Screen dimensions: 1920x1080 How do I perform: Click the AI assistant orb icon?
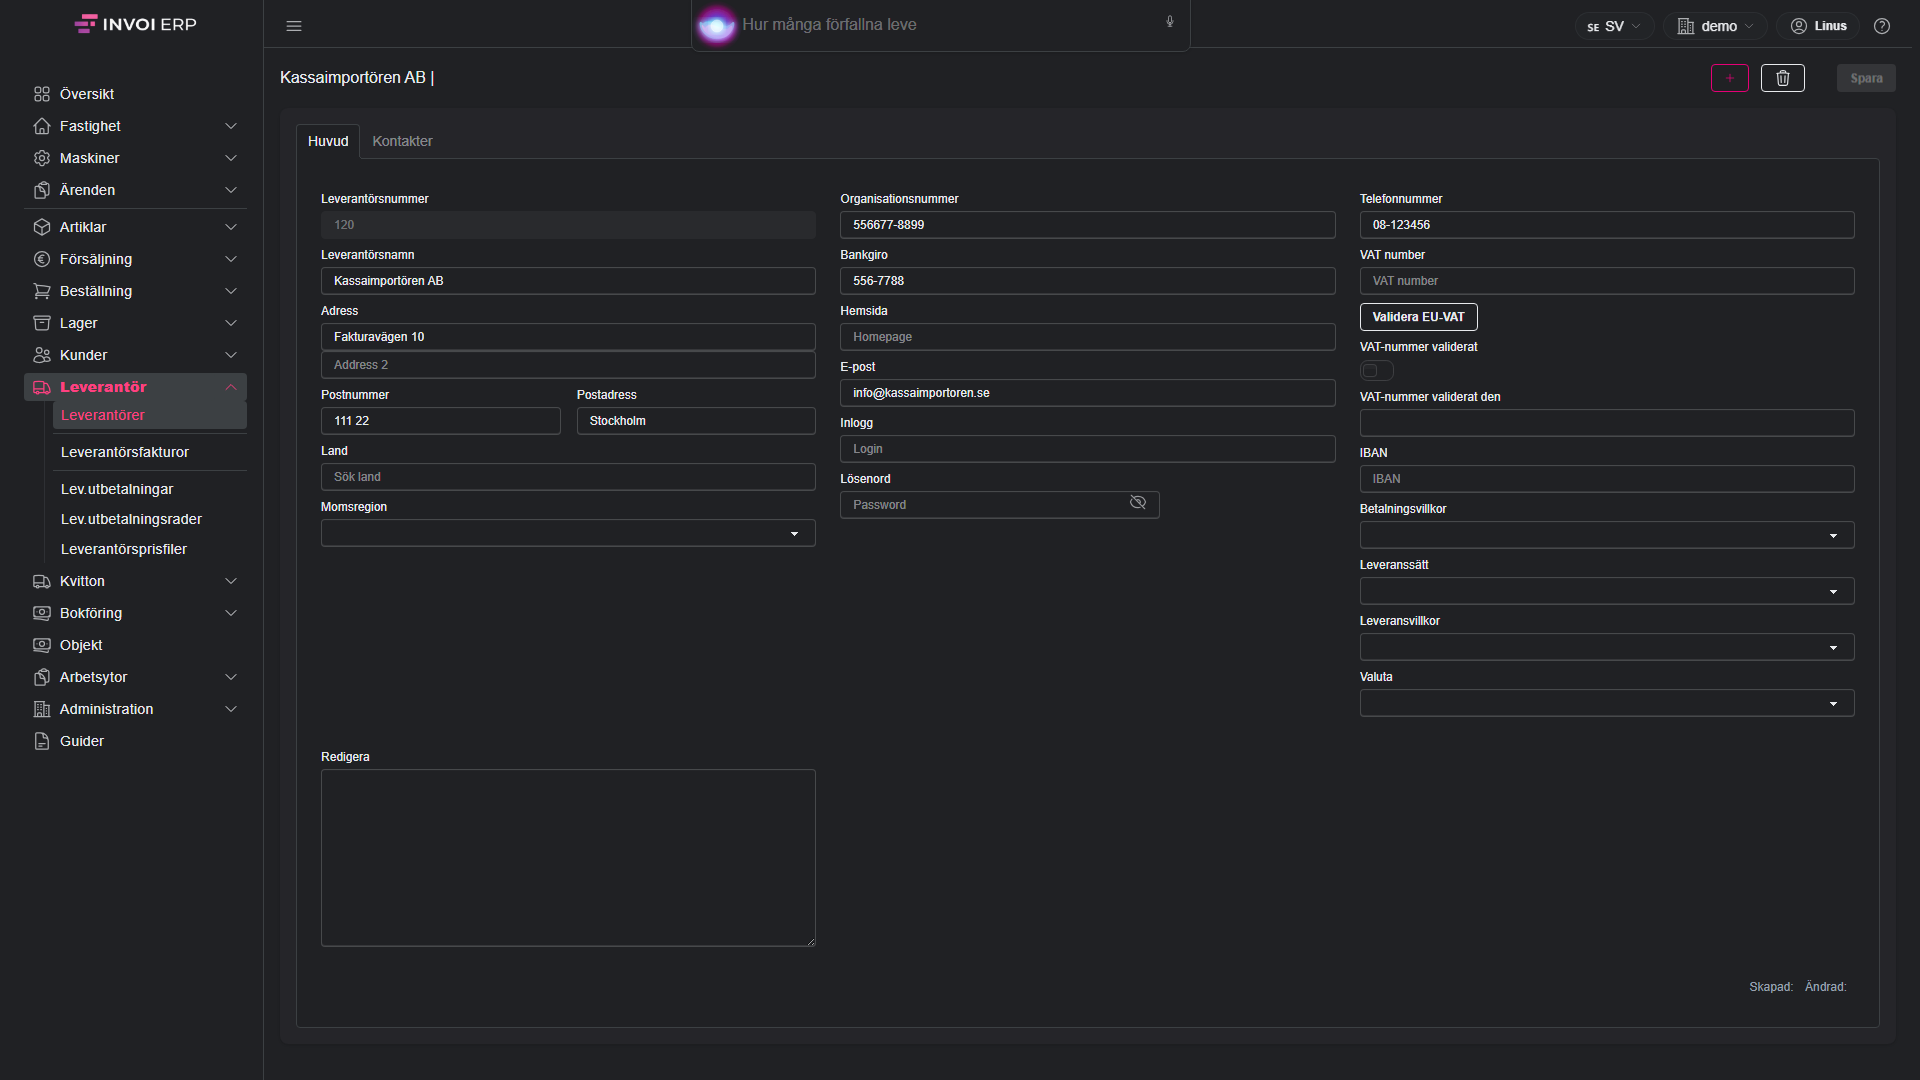(716, 25)
